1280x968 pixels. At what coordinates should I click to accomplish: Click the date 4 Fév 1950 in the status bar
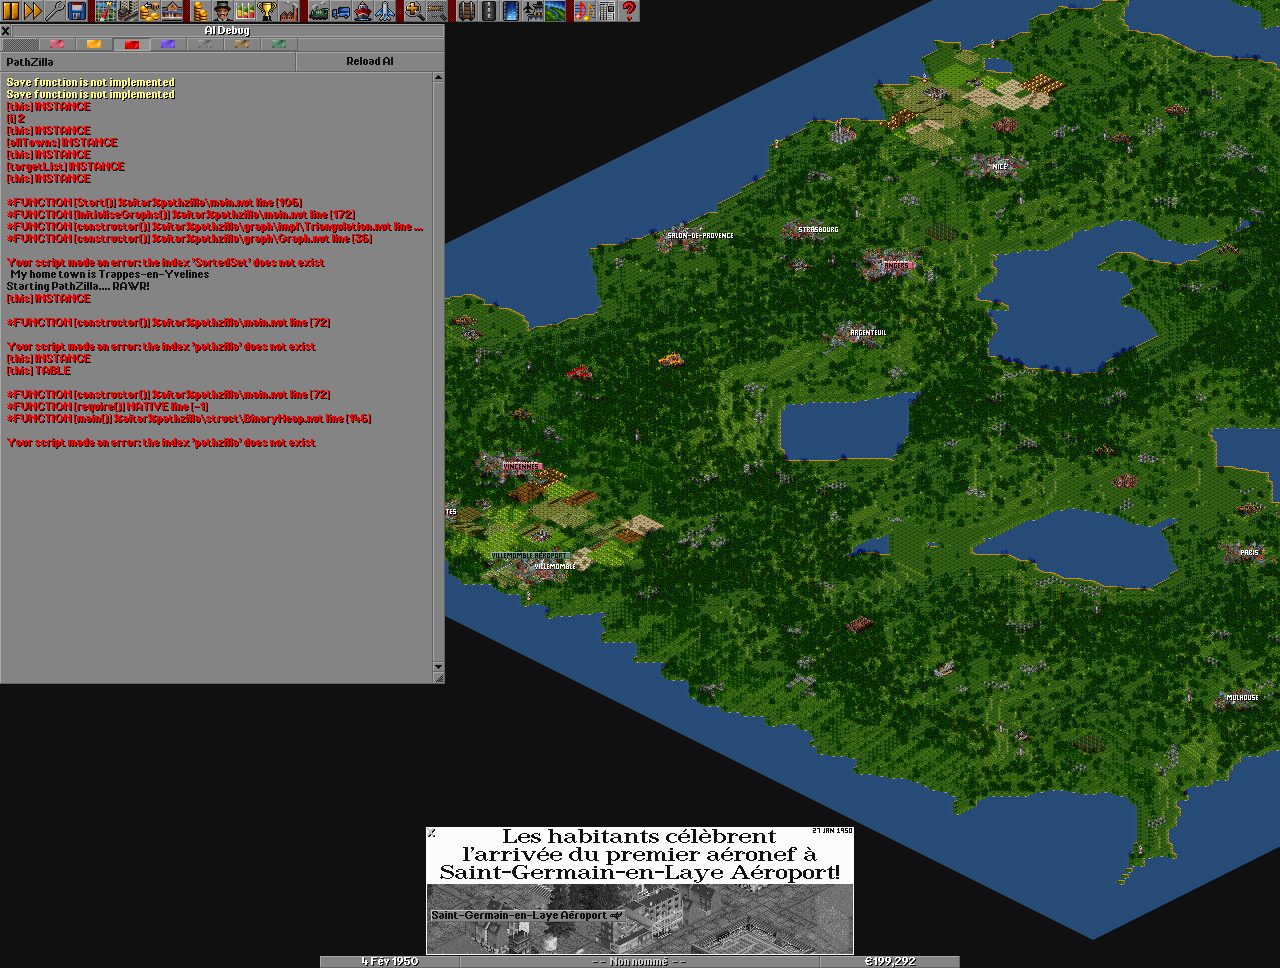(390, 961)
